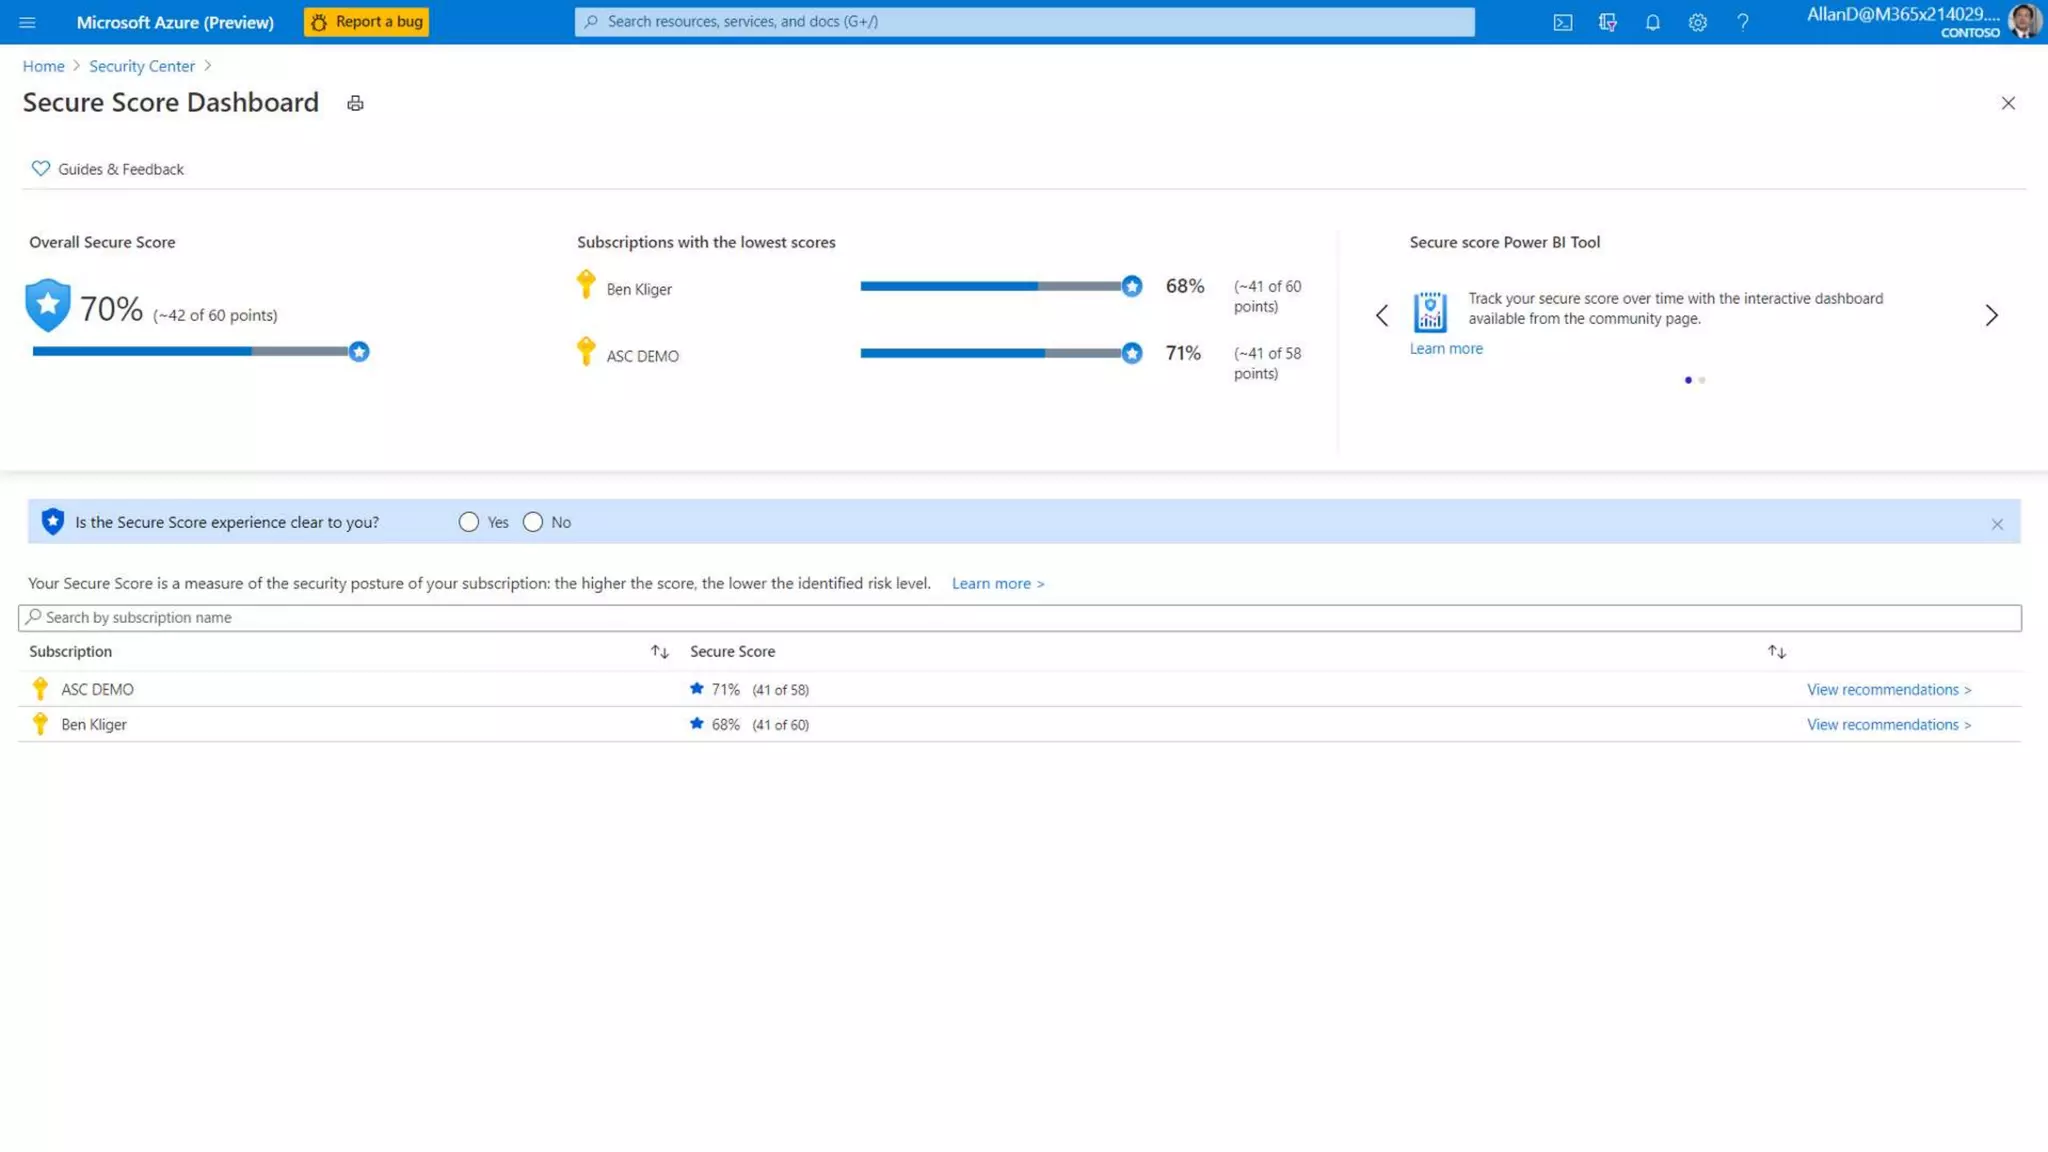Click Report a bug button
2048x1152 pixels.
click(x=366, y=22)
